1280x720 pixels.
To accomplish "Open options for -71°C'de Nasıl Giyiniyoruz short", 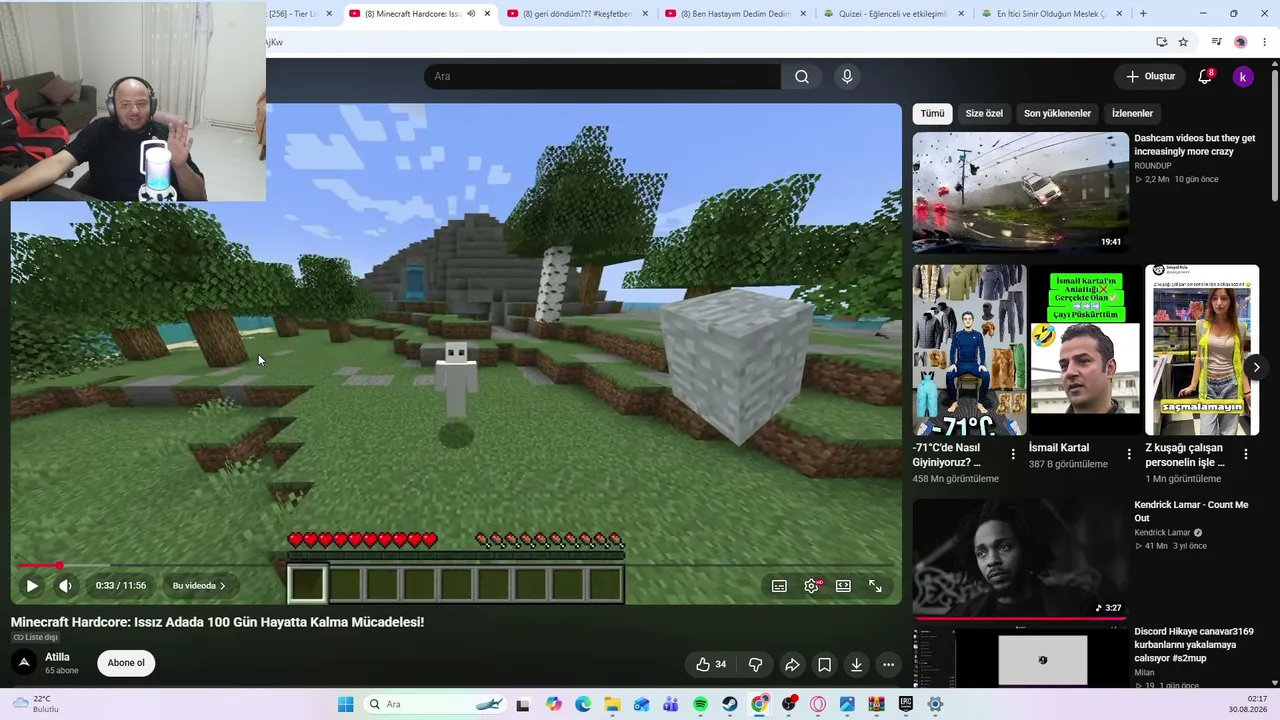I will (1013, 455).
